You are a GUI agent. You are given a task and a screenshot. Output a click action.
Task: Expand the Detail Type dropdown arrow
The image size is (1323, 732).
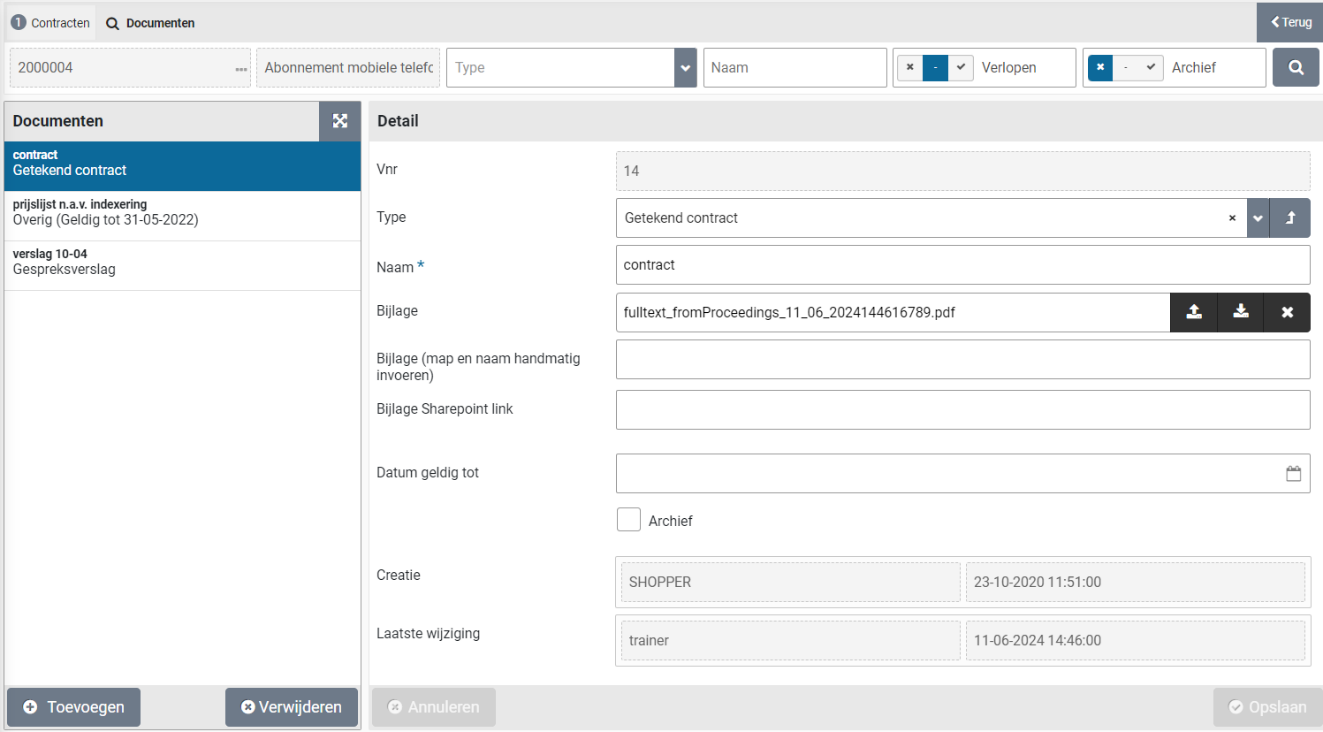tap(1258, 218)
